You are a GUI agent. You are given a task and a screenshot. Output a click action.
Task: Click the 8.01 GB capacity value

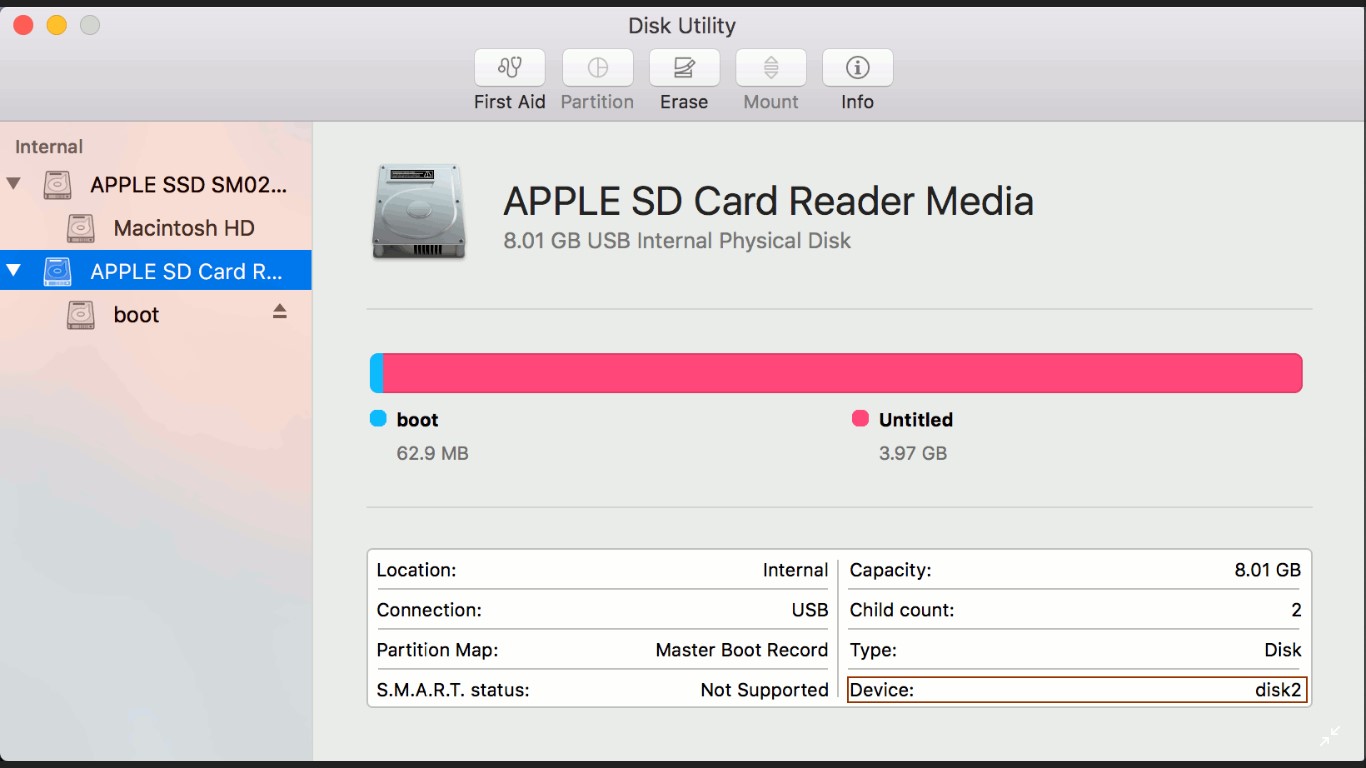1268,570
